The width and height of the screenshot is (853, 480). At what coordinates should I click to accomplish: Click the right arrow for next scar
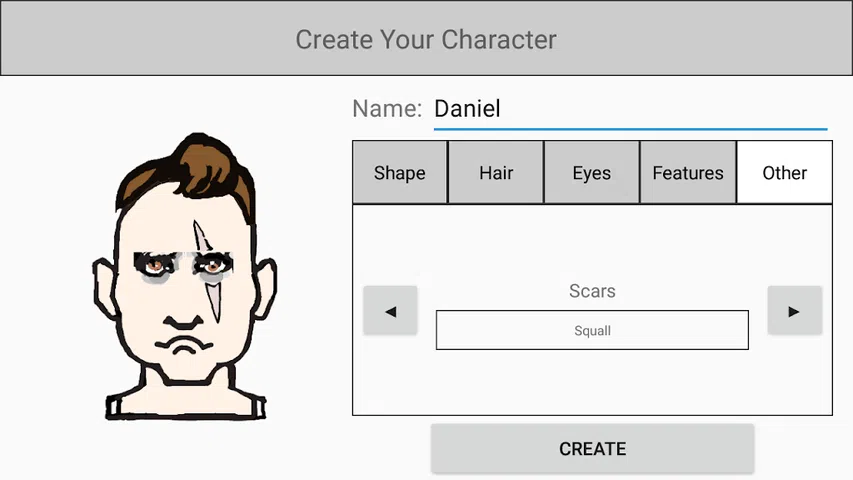(x=794, y=311)
